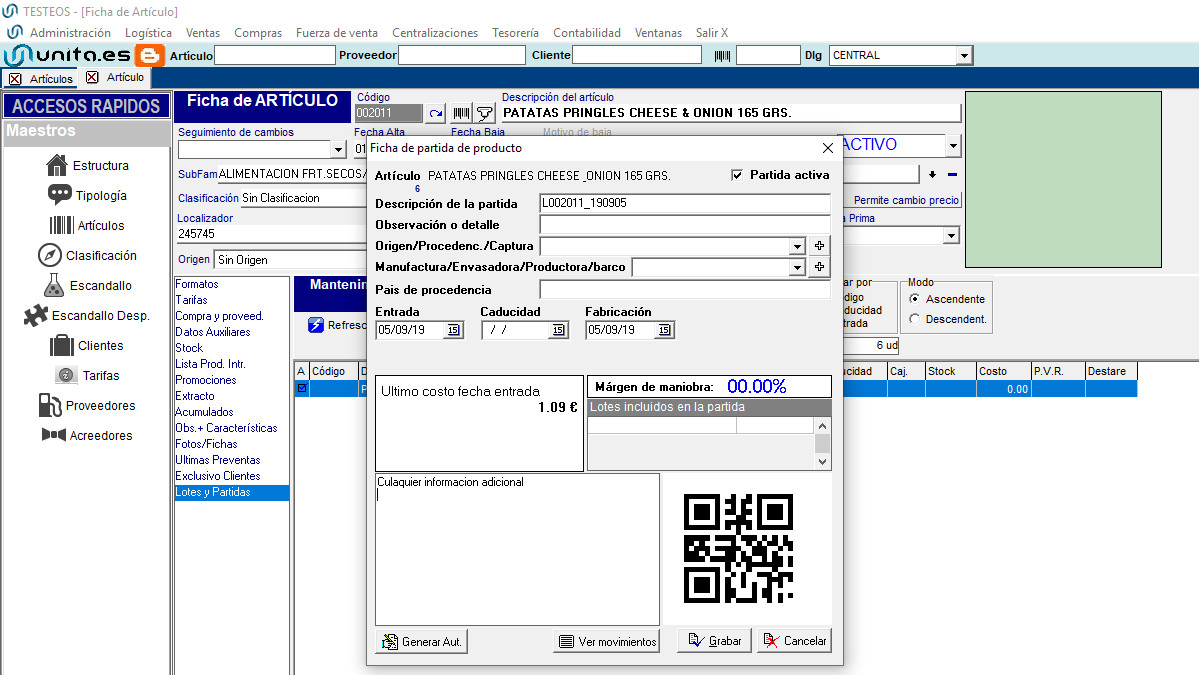Viewport: 1199px width, 675px height.
Task: Open Escandallo flask icon
Action: click(54, 285)
